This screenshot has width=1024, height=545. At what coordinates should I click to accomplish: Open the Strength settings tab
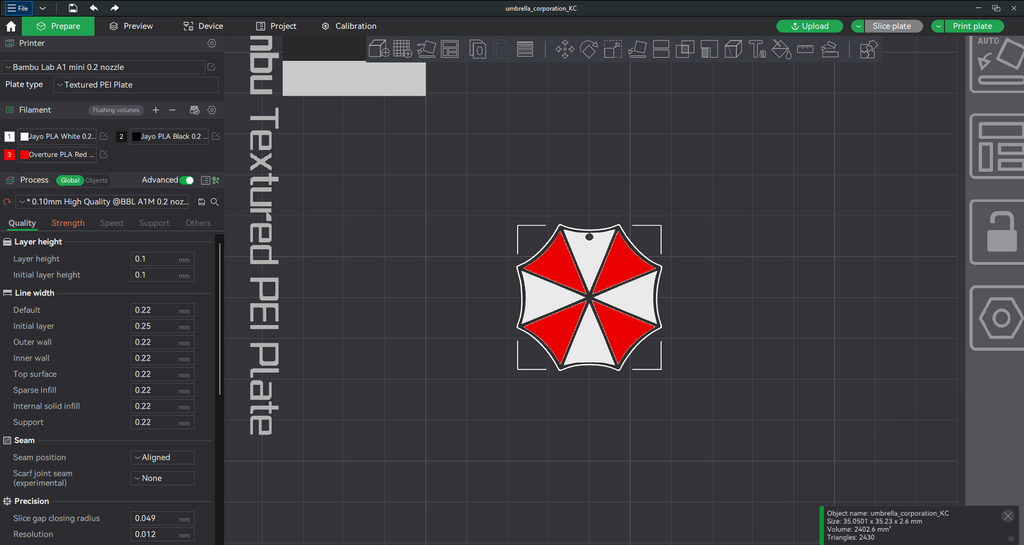pos(68,223)
